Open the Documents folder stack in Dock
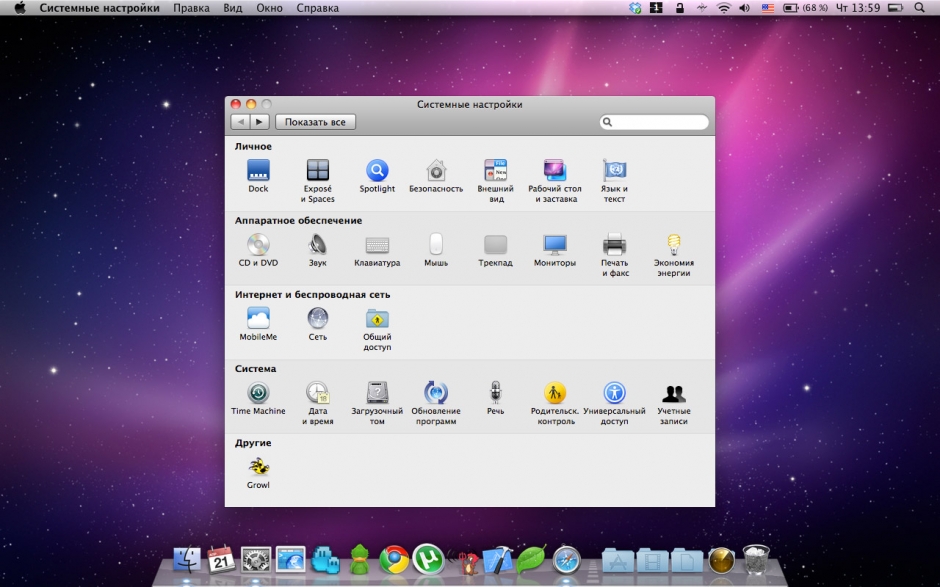 [687, 561]
